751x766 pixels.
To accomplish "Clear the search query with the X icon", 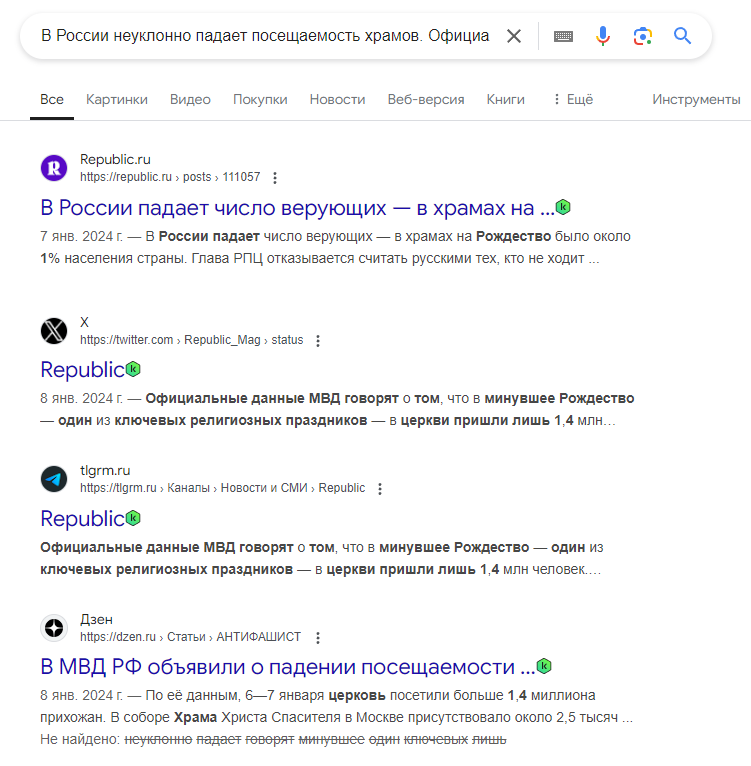I will (514, 36).
